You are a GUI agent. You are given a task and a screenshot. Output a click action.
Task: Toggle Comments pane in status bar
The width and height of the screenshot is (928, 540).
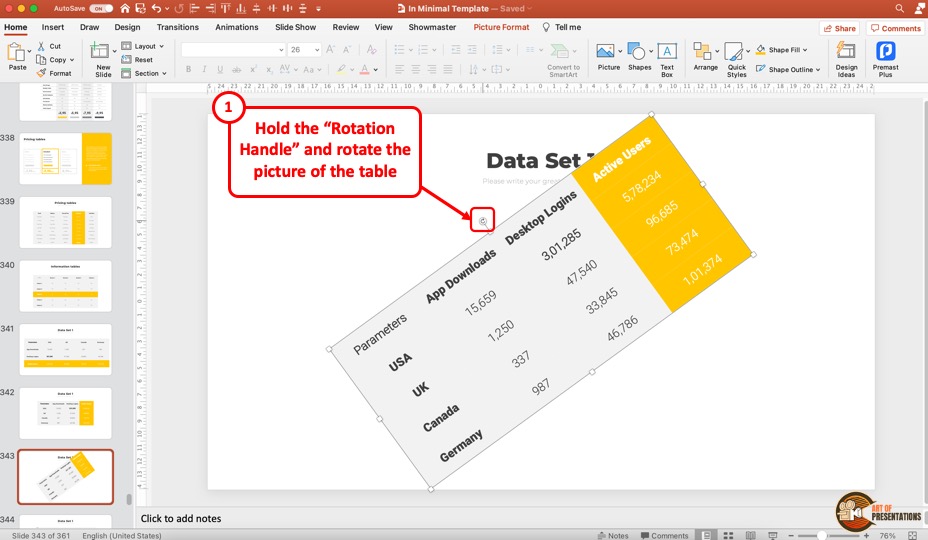[665, 535]
